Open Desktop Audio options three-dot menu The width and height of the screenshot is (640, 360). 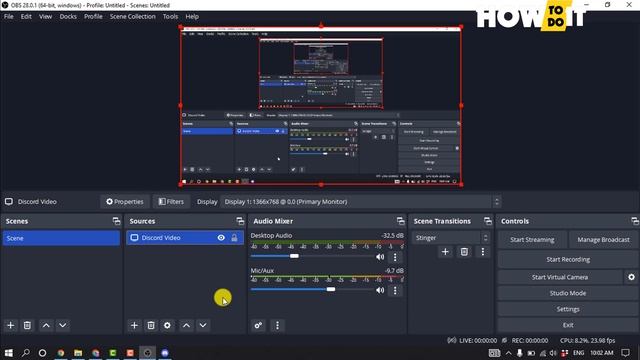coord(395,257)
